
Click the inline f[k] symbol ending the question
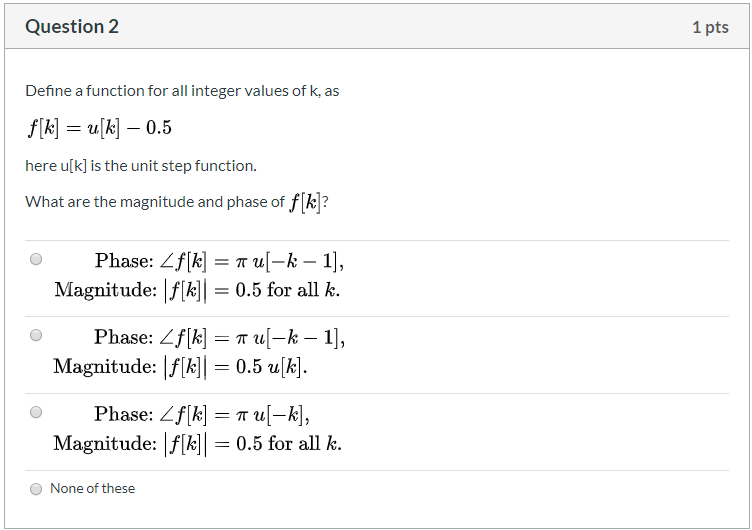pyautogui.click(x=305, y=202)
